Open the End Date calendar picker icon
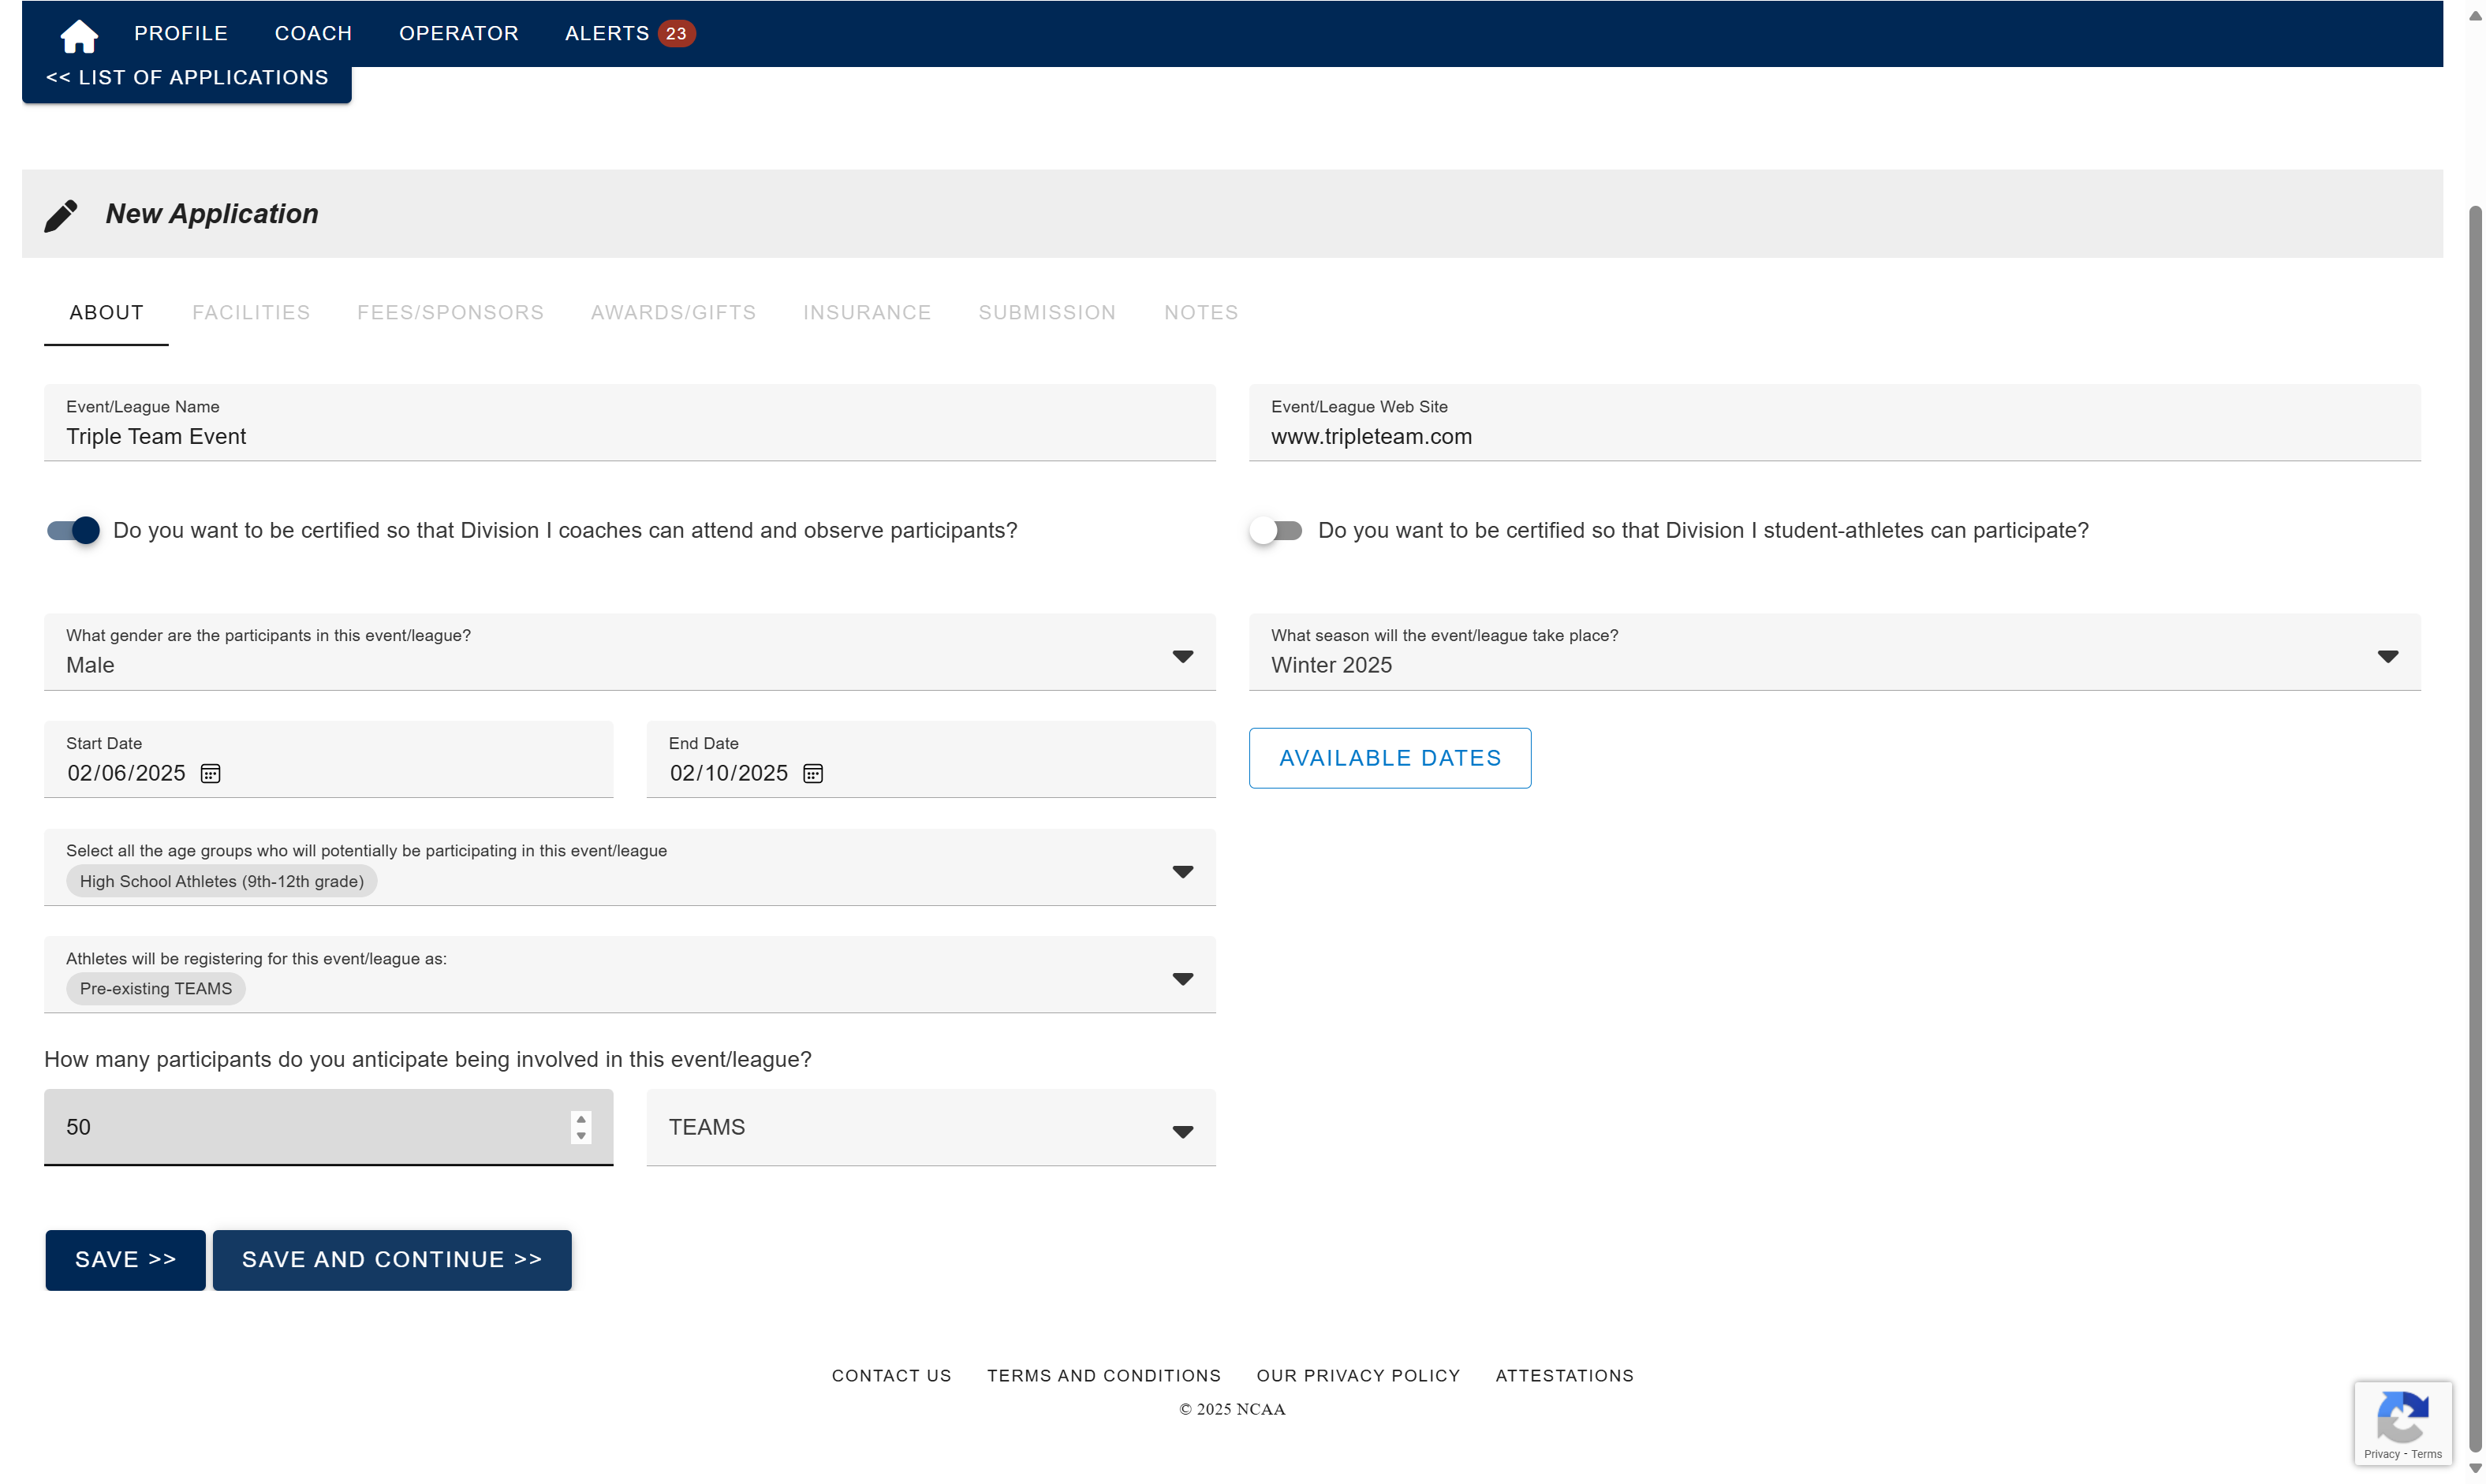 click(813, 773)
